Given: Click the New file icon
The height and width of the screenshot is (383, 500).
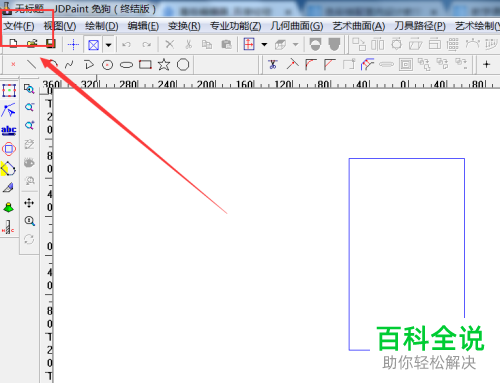Looking at the screenshot, I should [13, 44].
